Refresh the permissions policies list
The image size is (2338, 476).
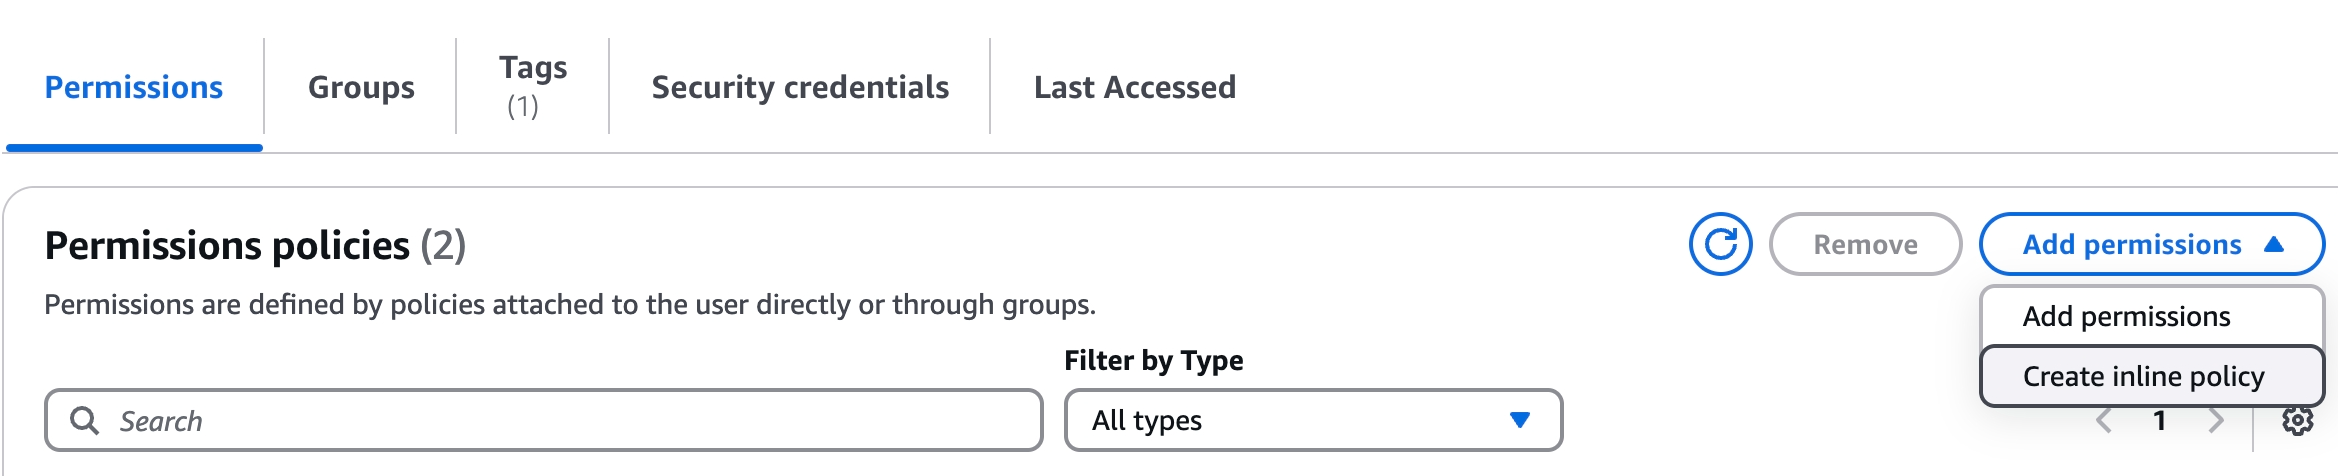tap(1720, 244)
